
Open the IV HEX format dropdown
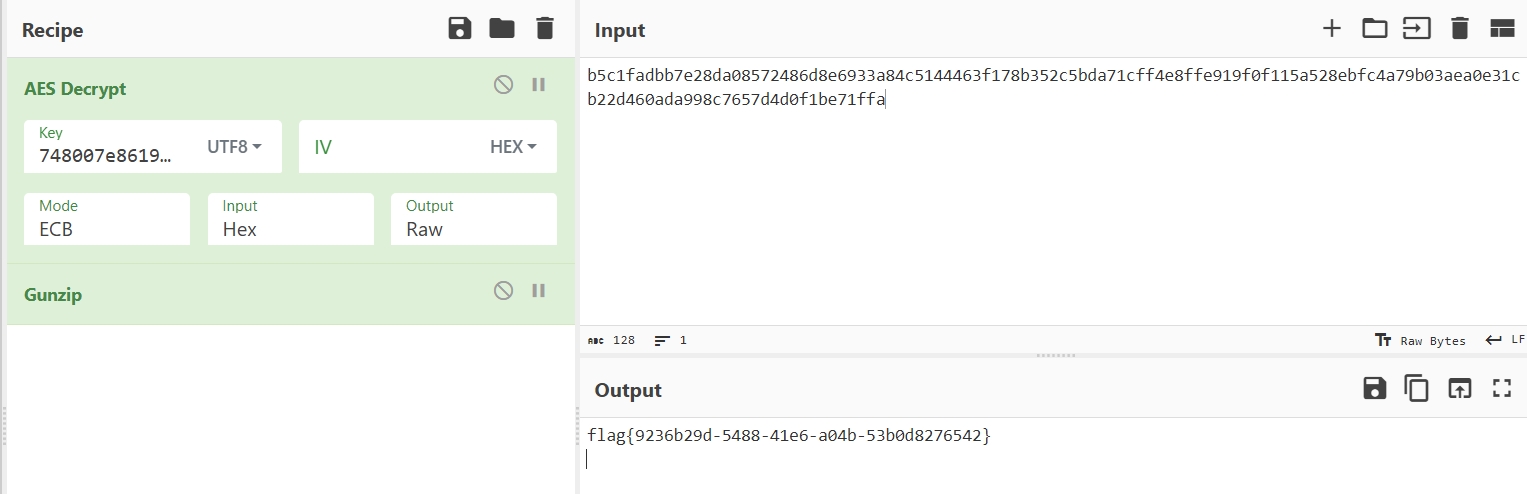point(513,147)
